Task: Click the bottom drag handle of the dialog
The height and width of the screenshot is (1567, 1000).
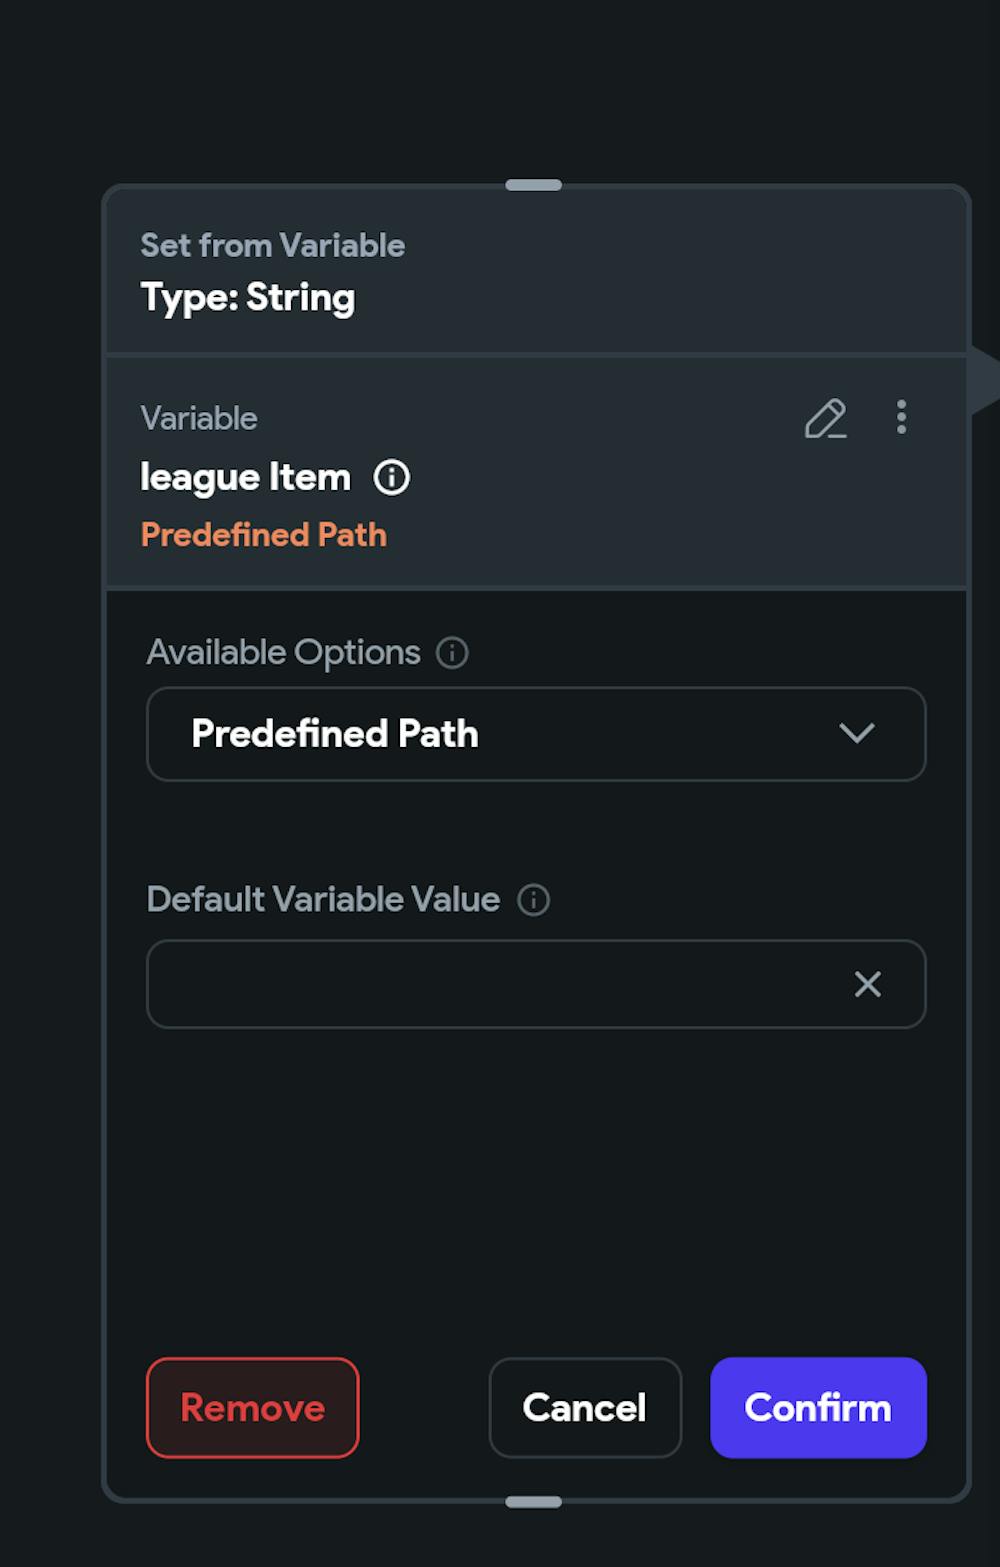Action: coord(533,1502)
